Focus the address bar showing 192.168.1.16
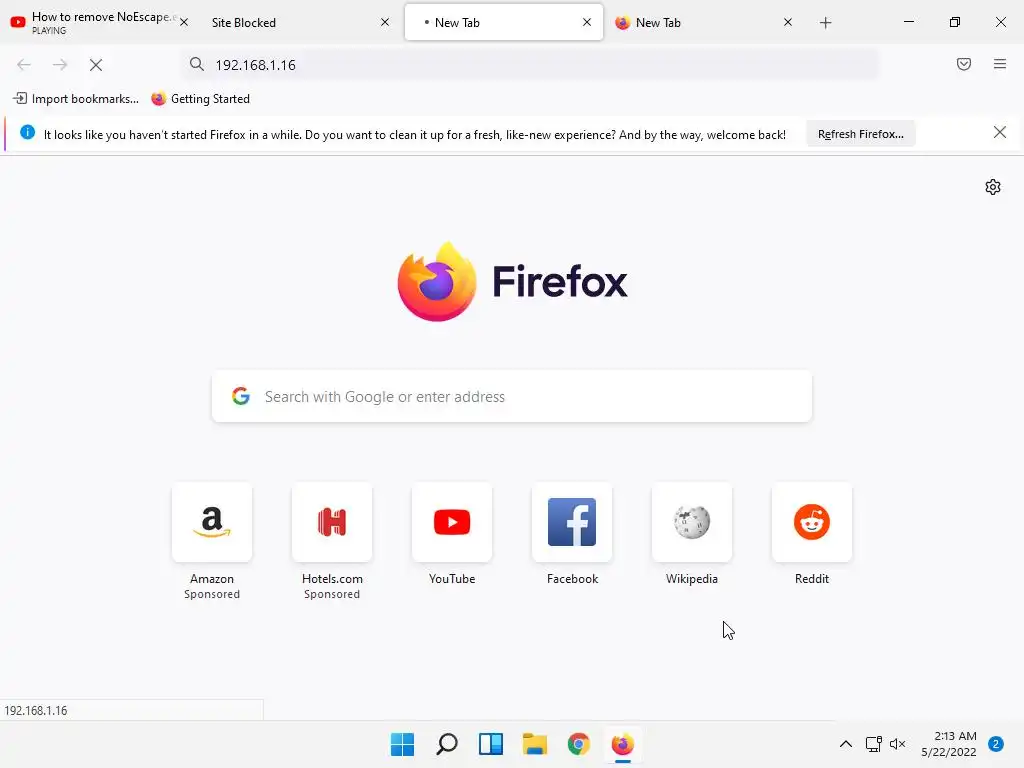Image resolution: width=1024 pixels, height=768 pixels. (x=530, y=65)
